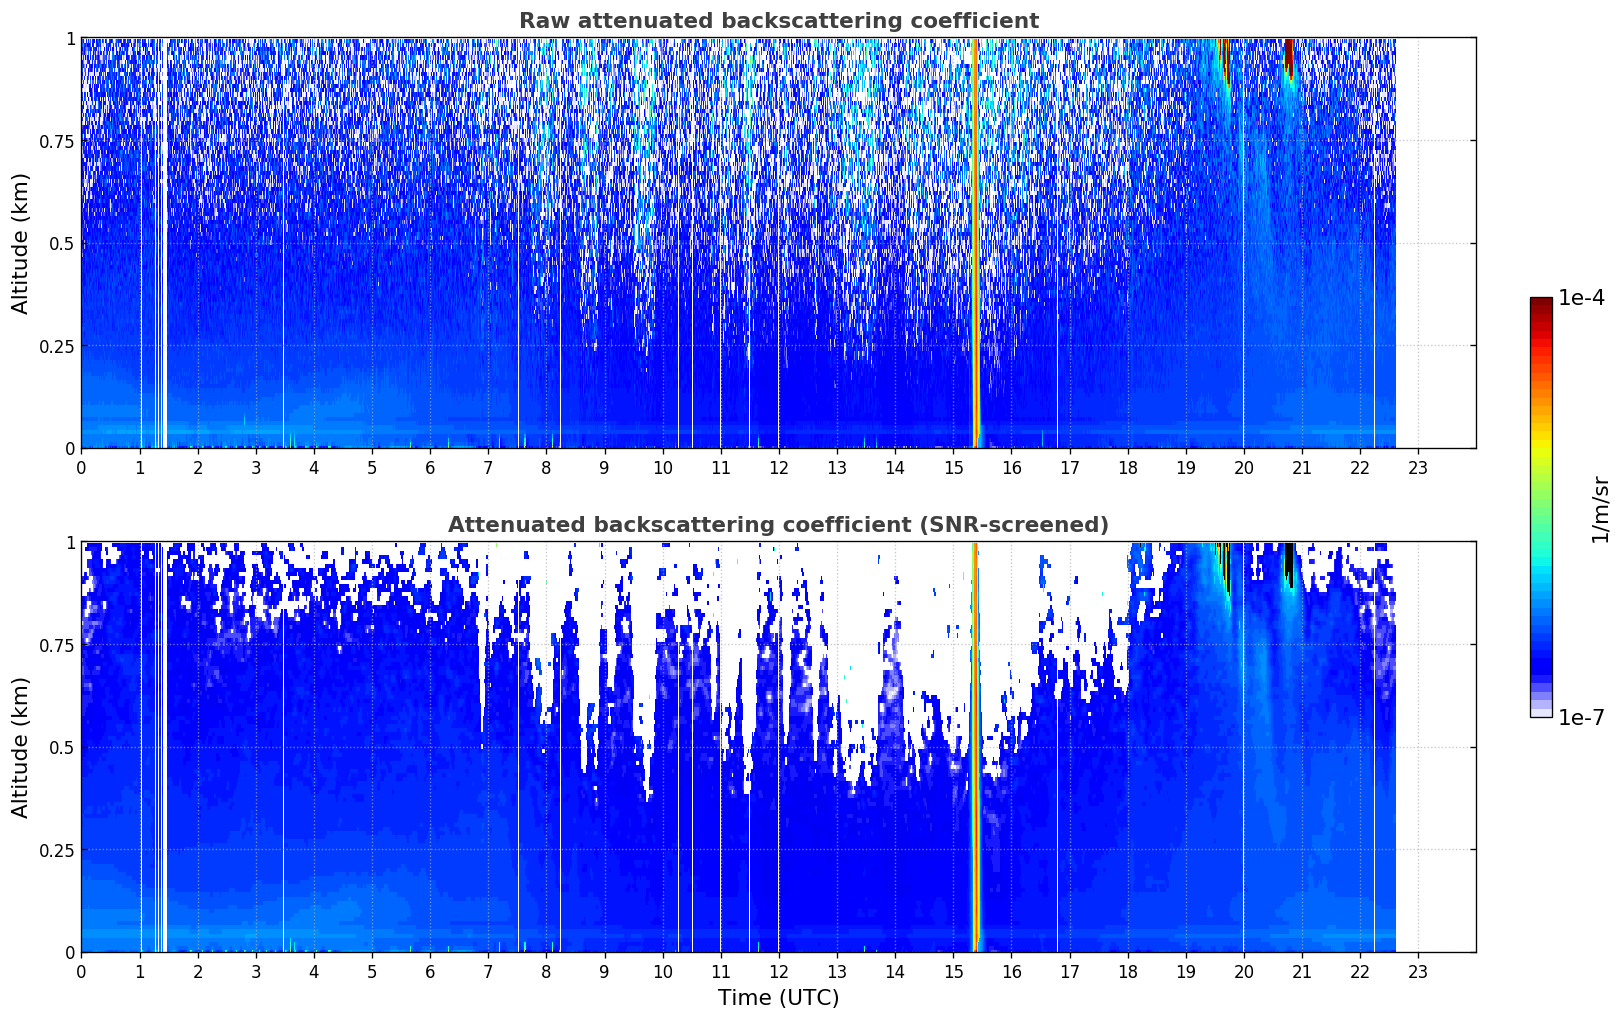Click the orange vertical stripe in raw plot
The height and width of the screenshot is (1020, 1621).
[x=975, y=243]
